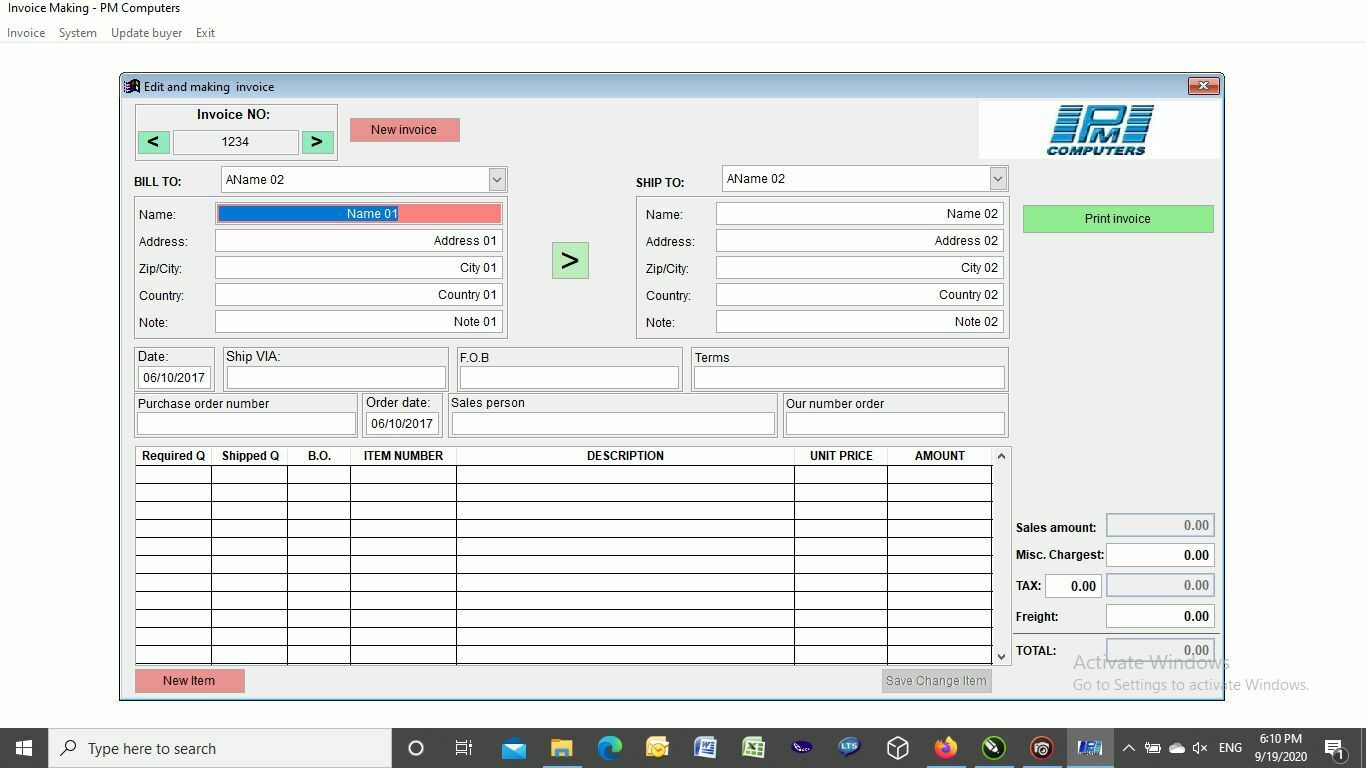Go to the previous invoice number
Image resolution: width=1366 pixels, height=768 pixels.
tap(153, 142)
